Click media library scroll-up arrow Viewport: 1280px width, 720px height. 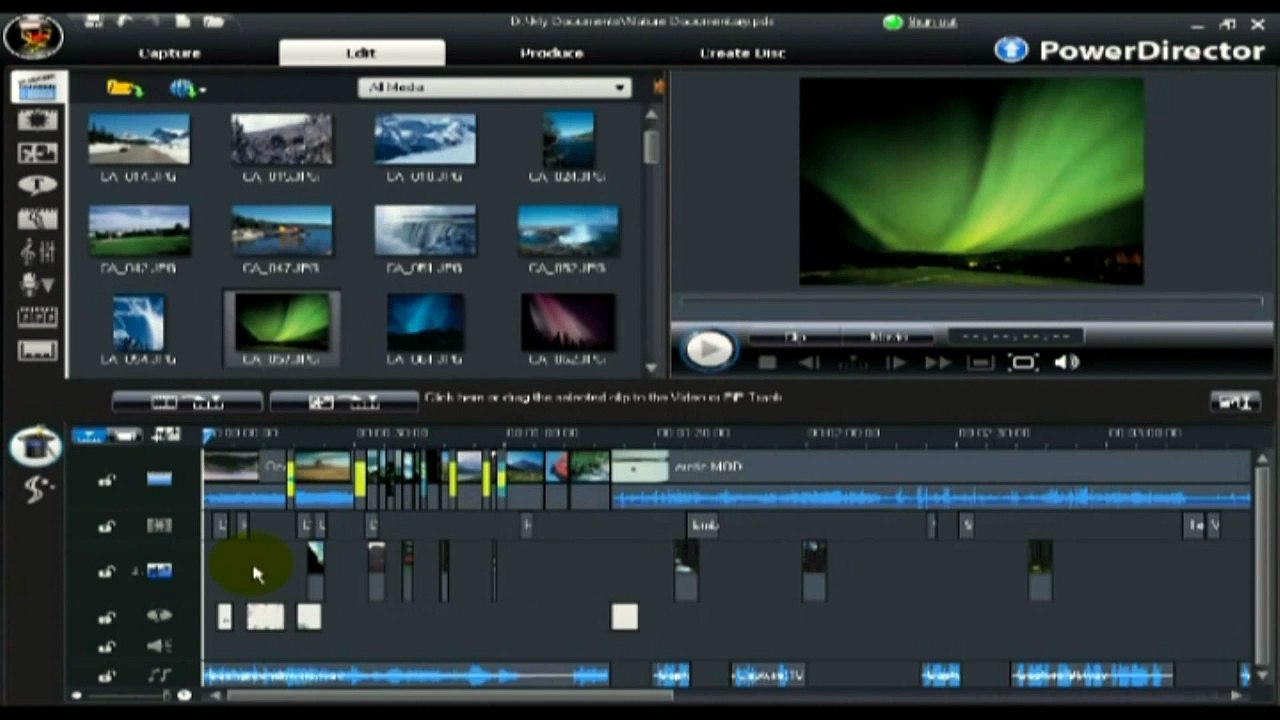point(652,115)
